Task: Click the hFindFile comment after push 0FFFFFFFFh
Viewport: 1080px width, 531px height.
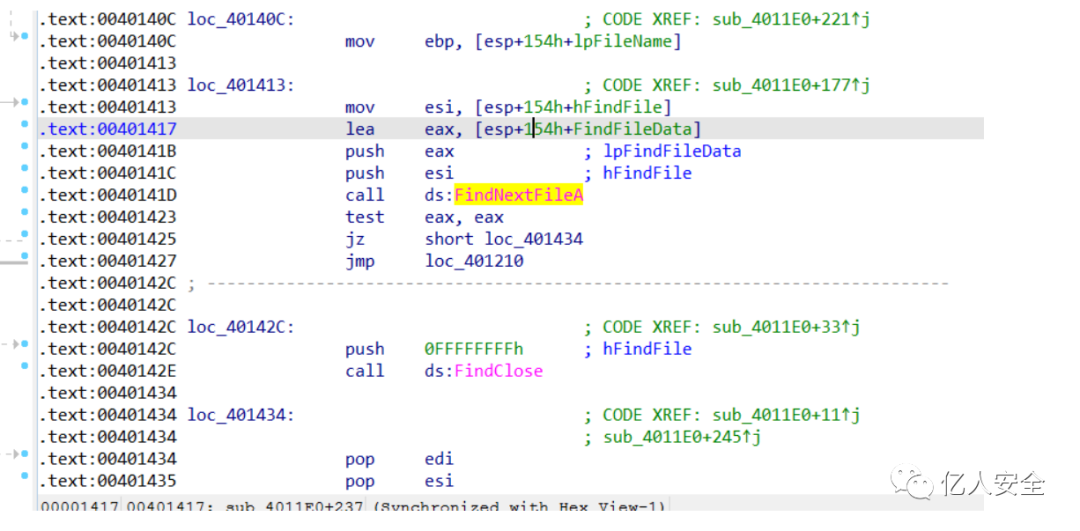Action: [x=647, y=349]
